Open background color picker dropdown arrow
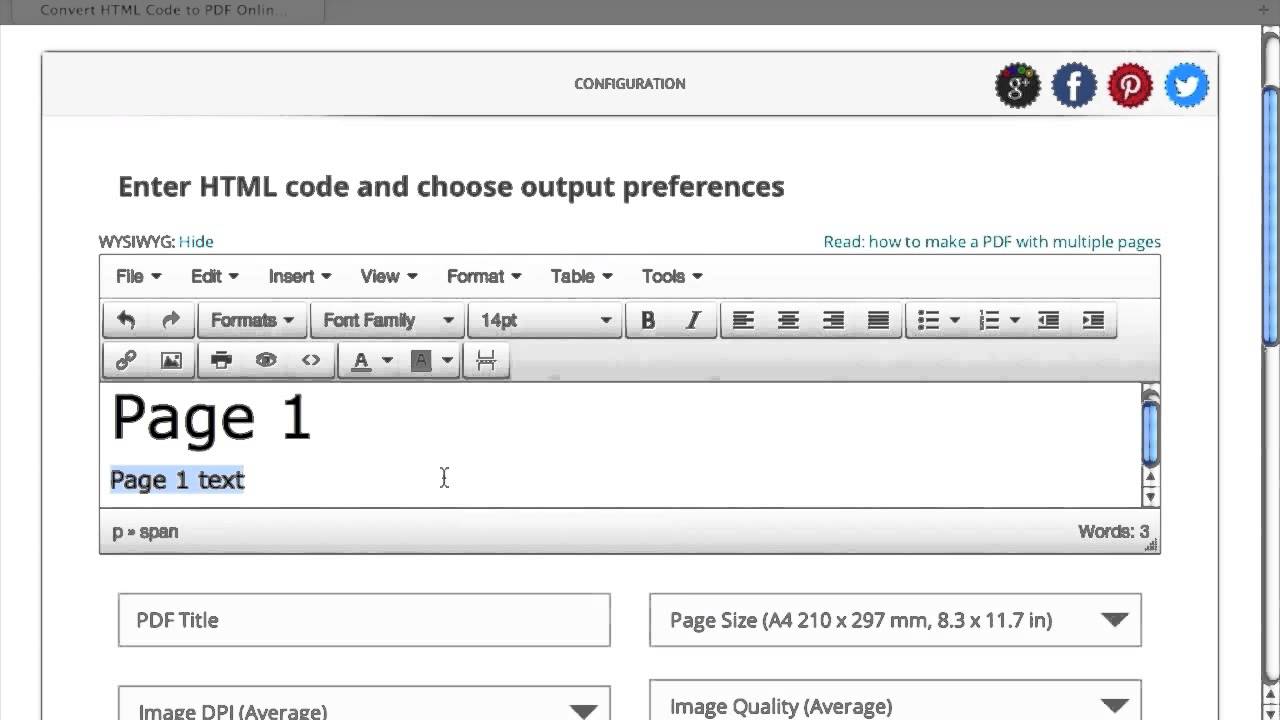The height and width of the screenshot is (720, 1280). pos(447,360)
